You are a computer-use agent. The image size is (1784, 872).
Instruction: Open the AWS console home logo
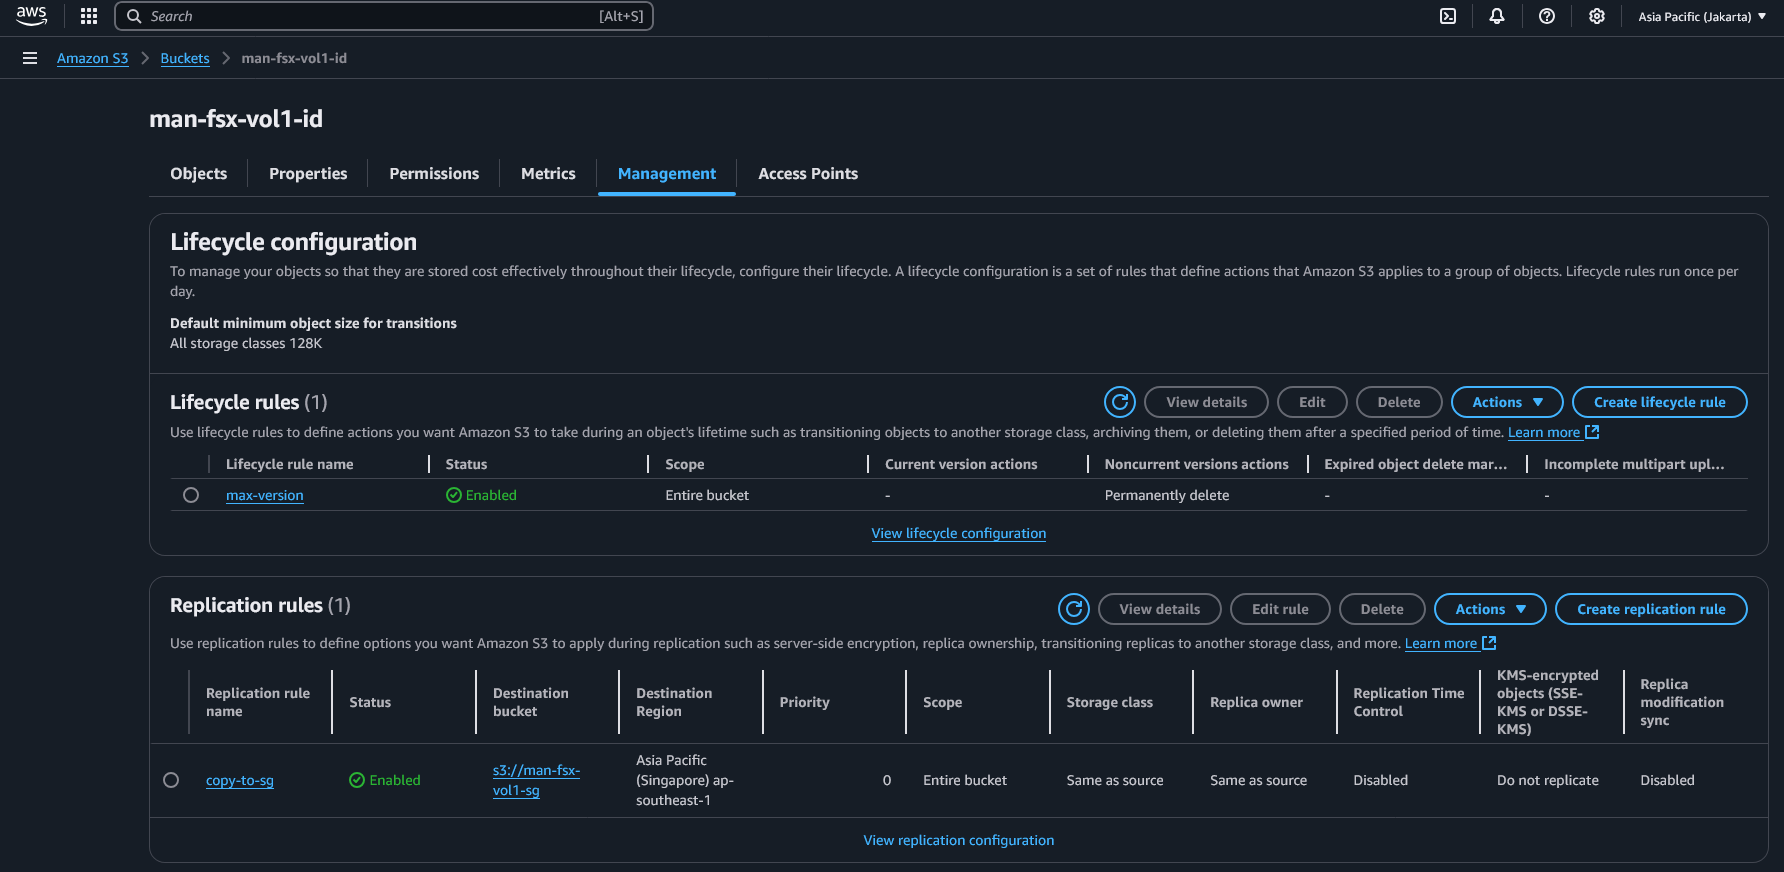[32, 16]
